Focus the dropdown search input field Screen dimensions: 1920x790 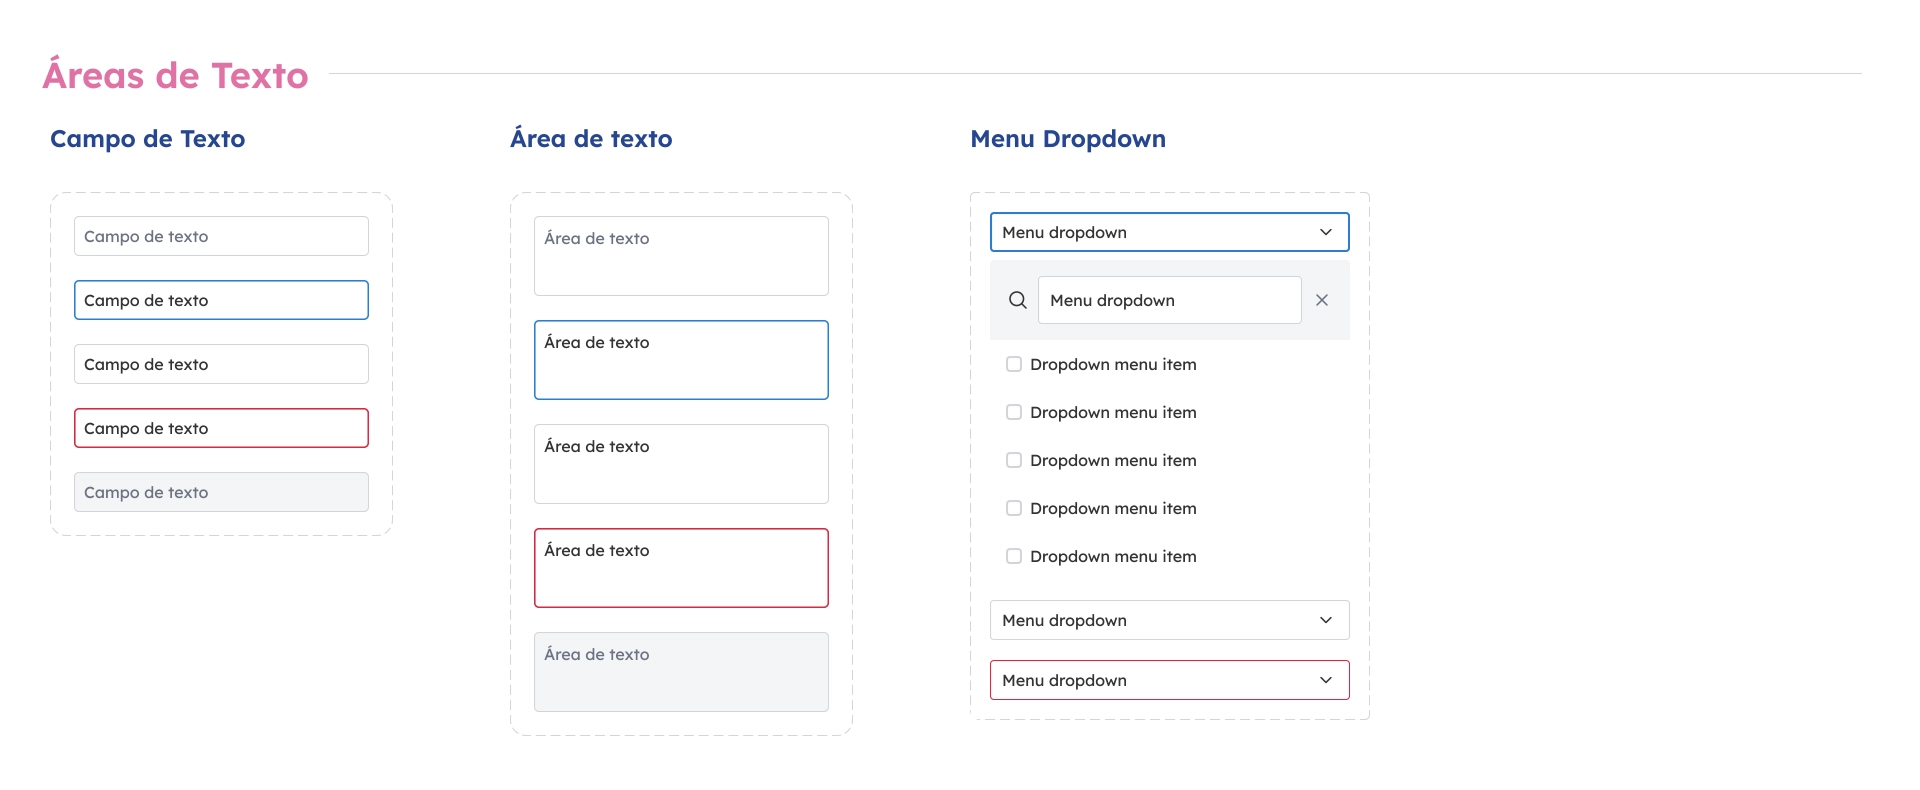click(1169, 300)
